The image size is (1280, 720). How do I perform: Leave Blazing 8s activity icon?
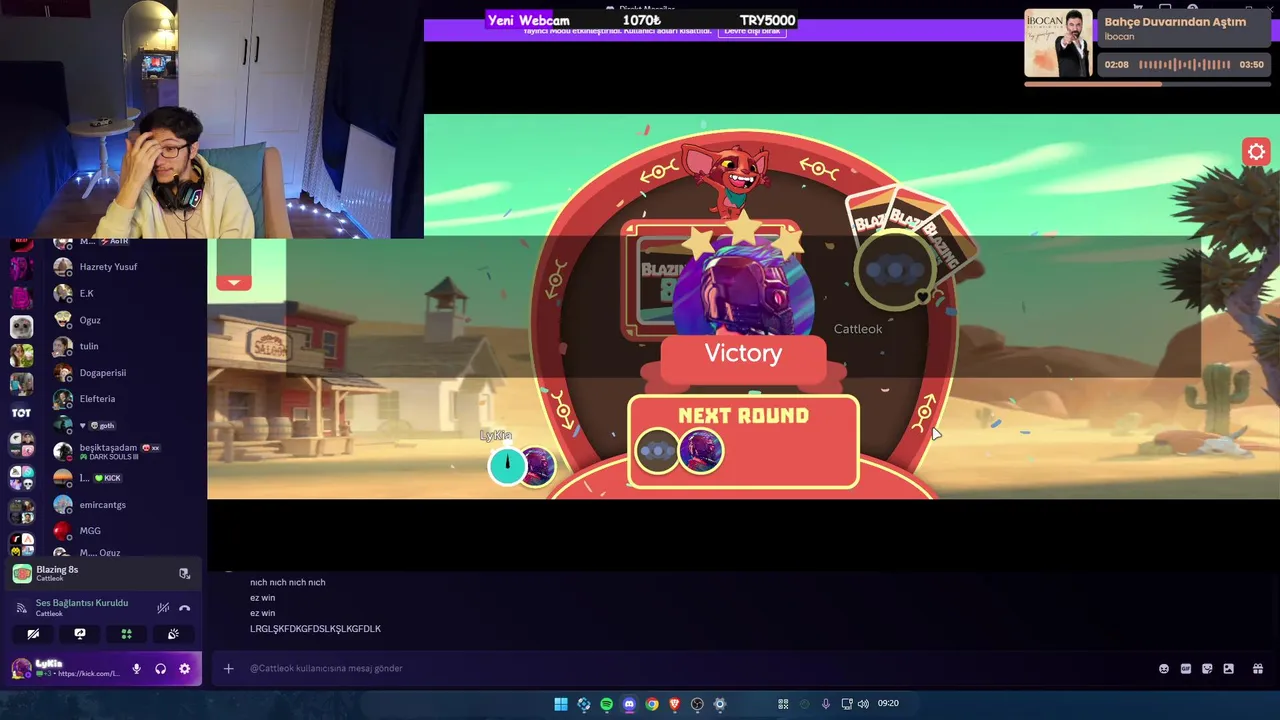[184, 574]
